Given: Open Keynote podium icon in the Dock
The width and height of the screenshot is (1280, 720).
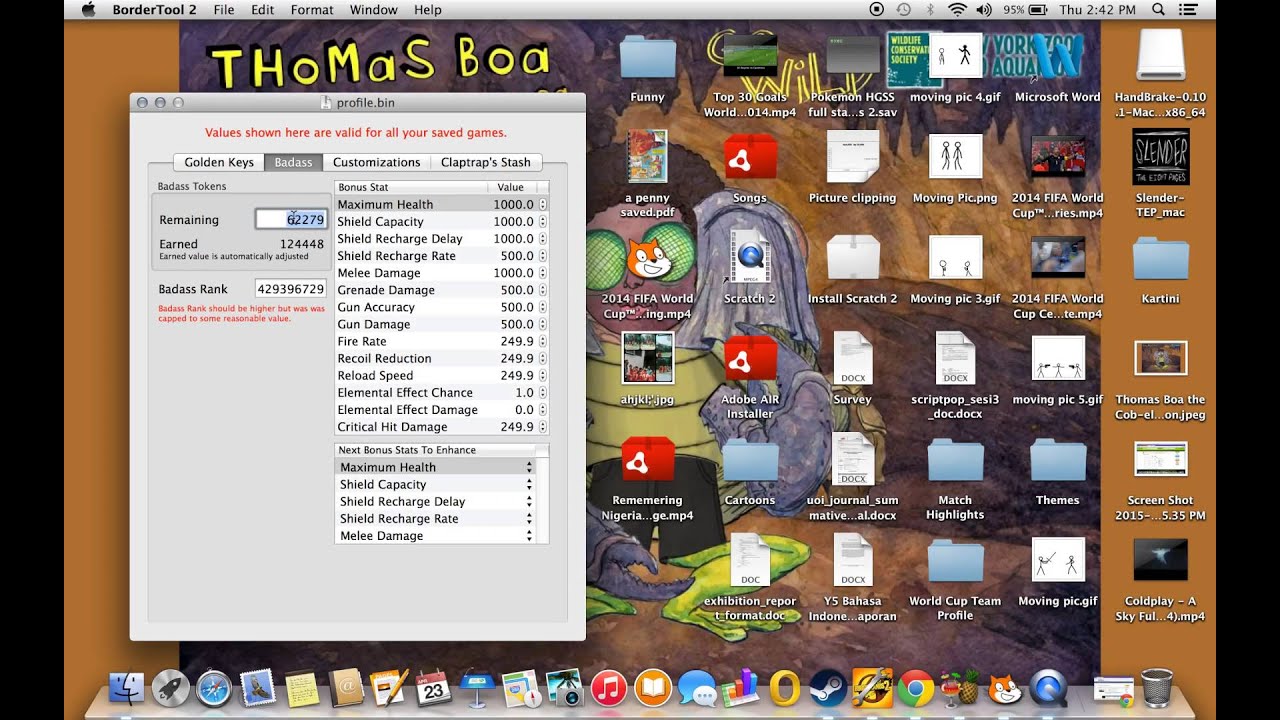Looking at the screenshot, I should pyautogui.click(x=477, y=688).
